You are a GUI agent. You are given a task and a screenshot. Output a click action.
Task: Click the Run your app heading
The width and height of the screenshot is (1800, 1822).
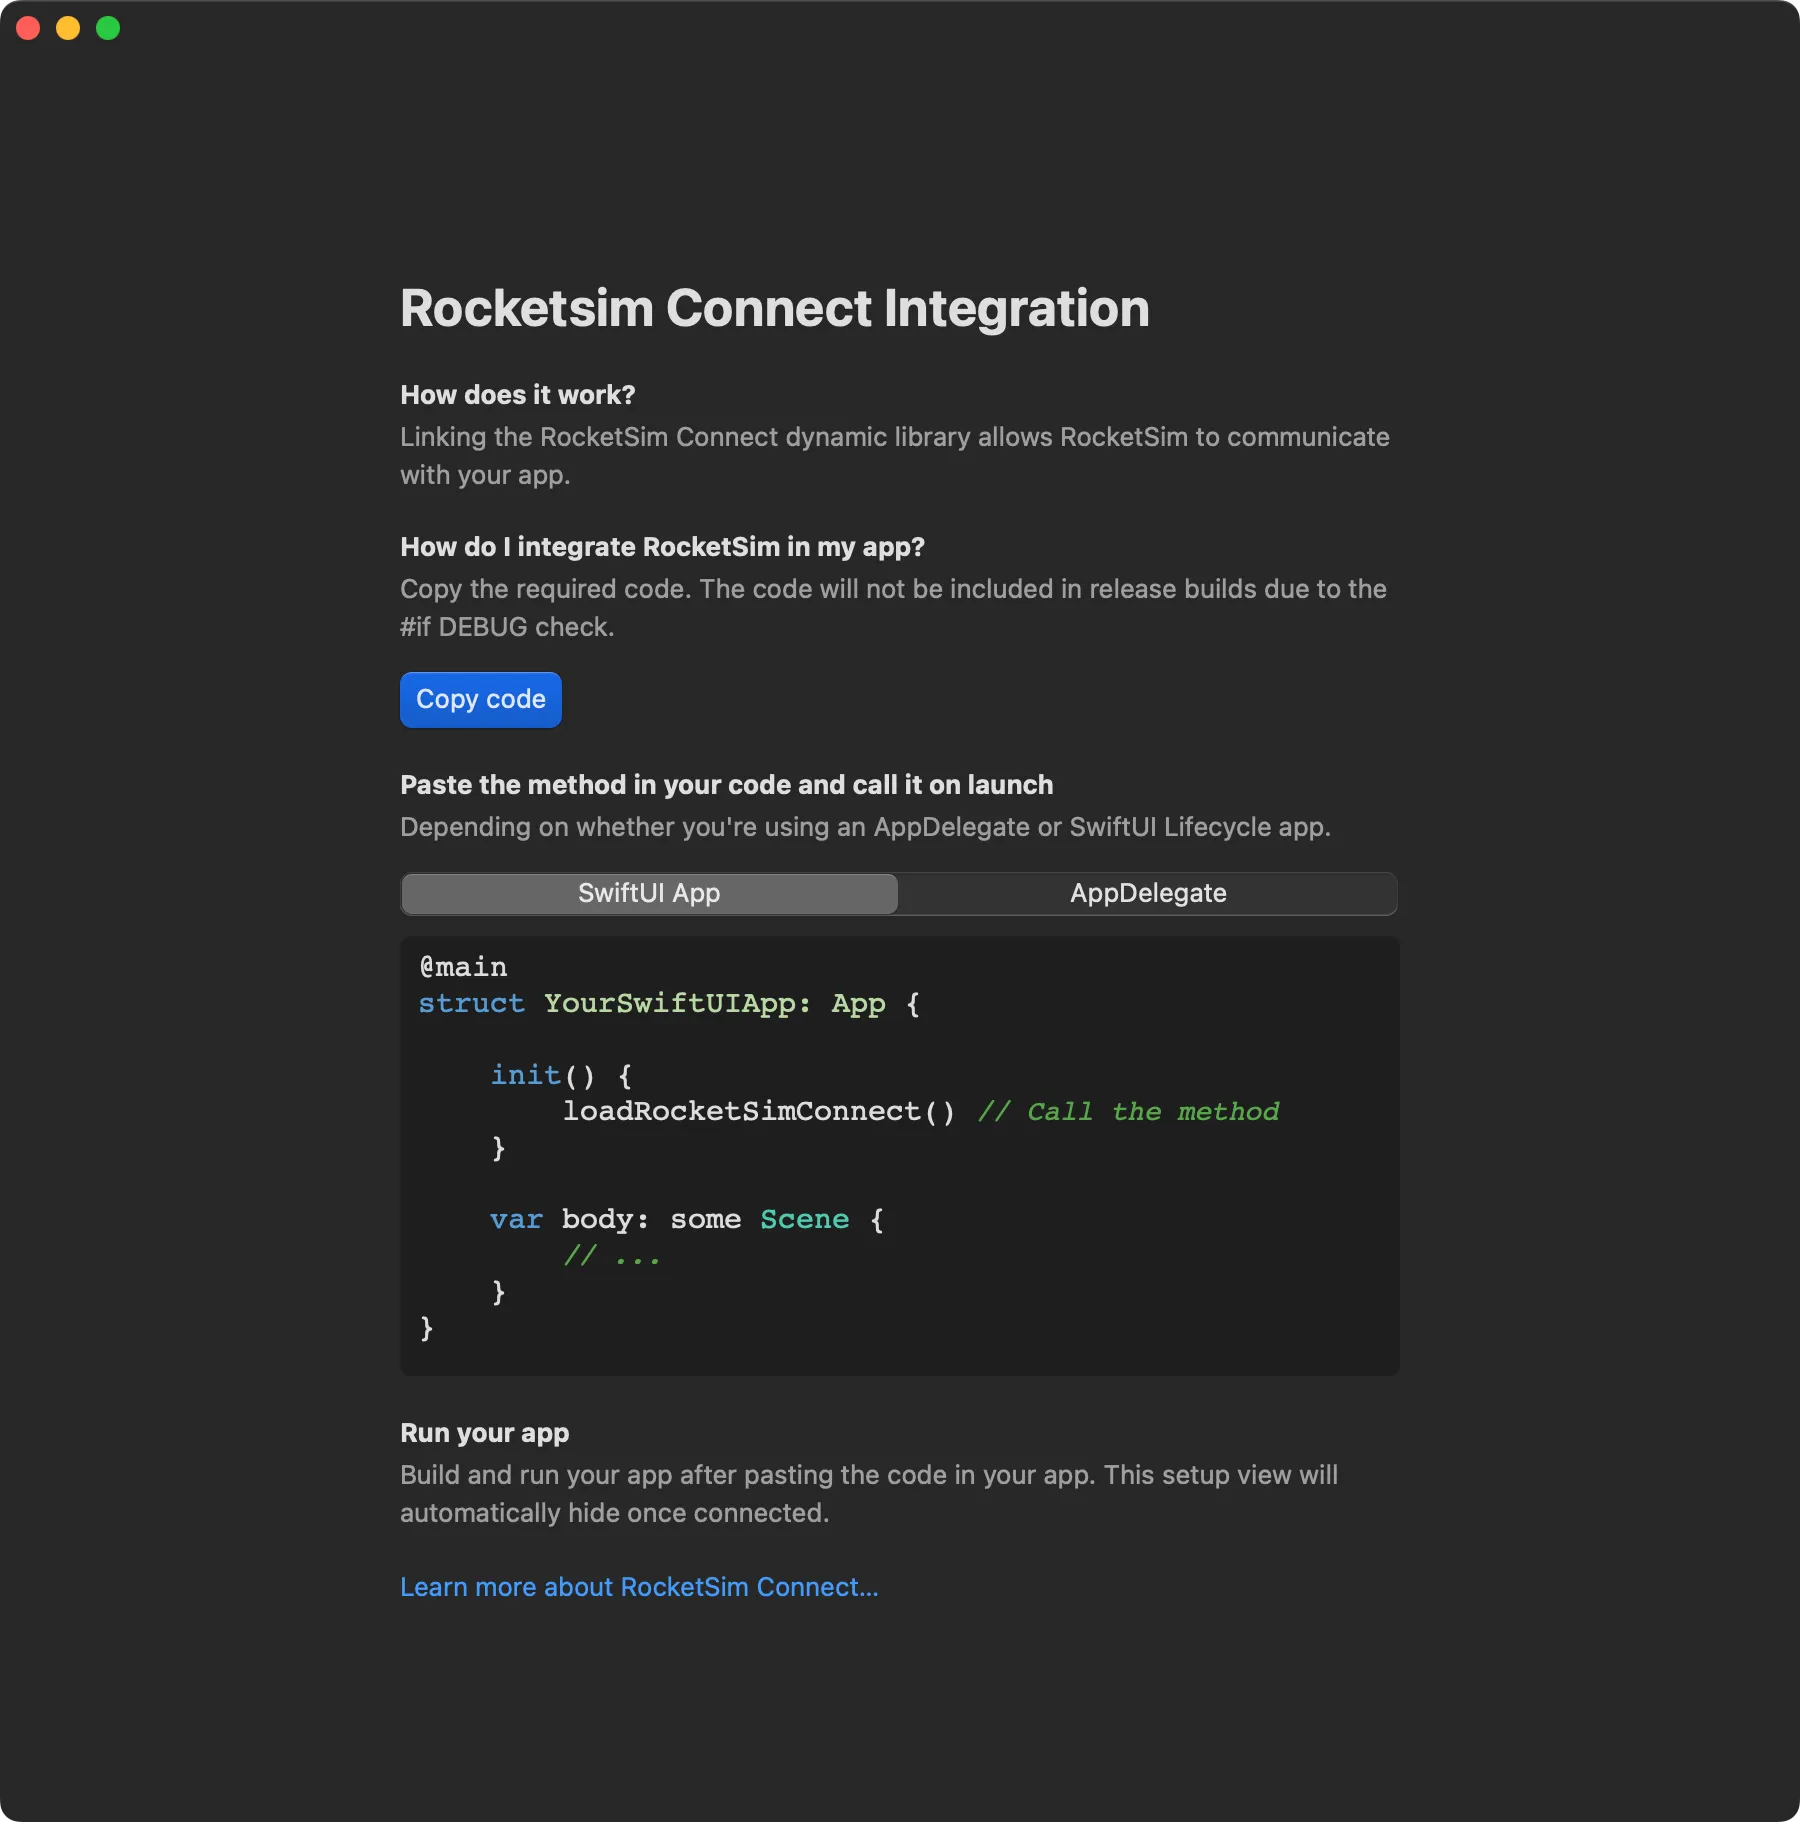point(484,1432)
